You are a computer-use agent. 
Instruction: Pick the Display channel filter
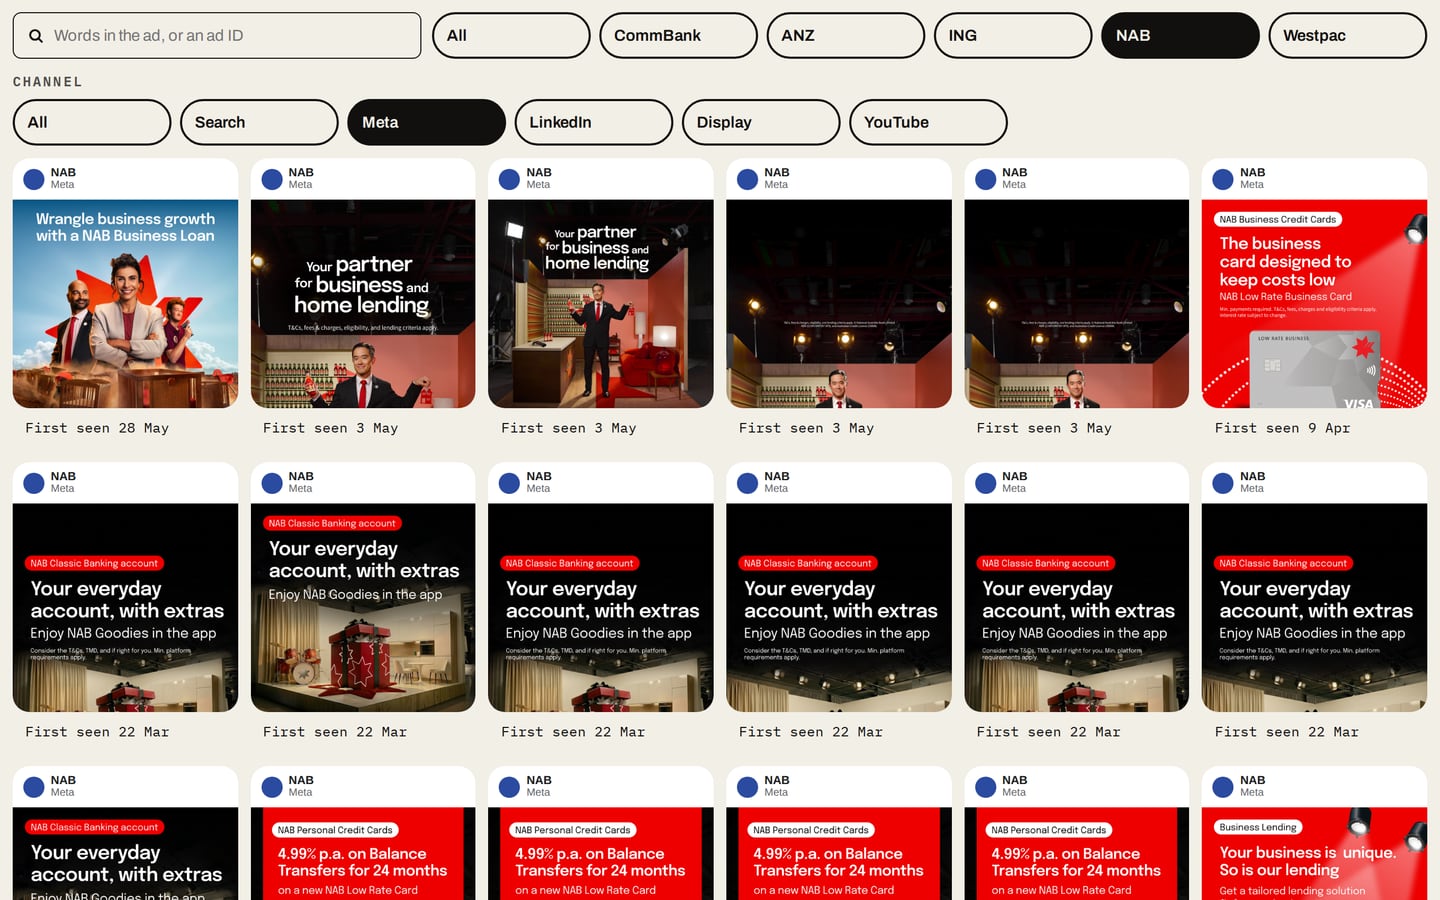point(761,122)
